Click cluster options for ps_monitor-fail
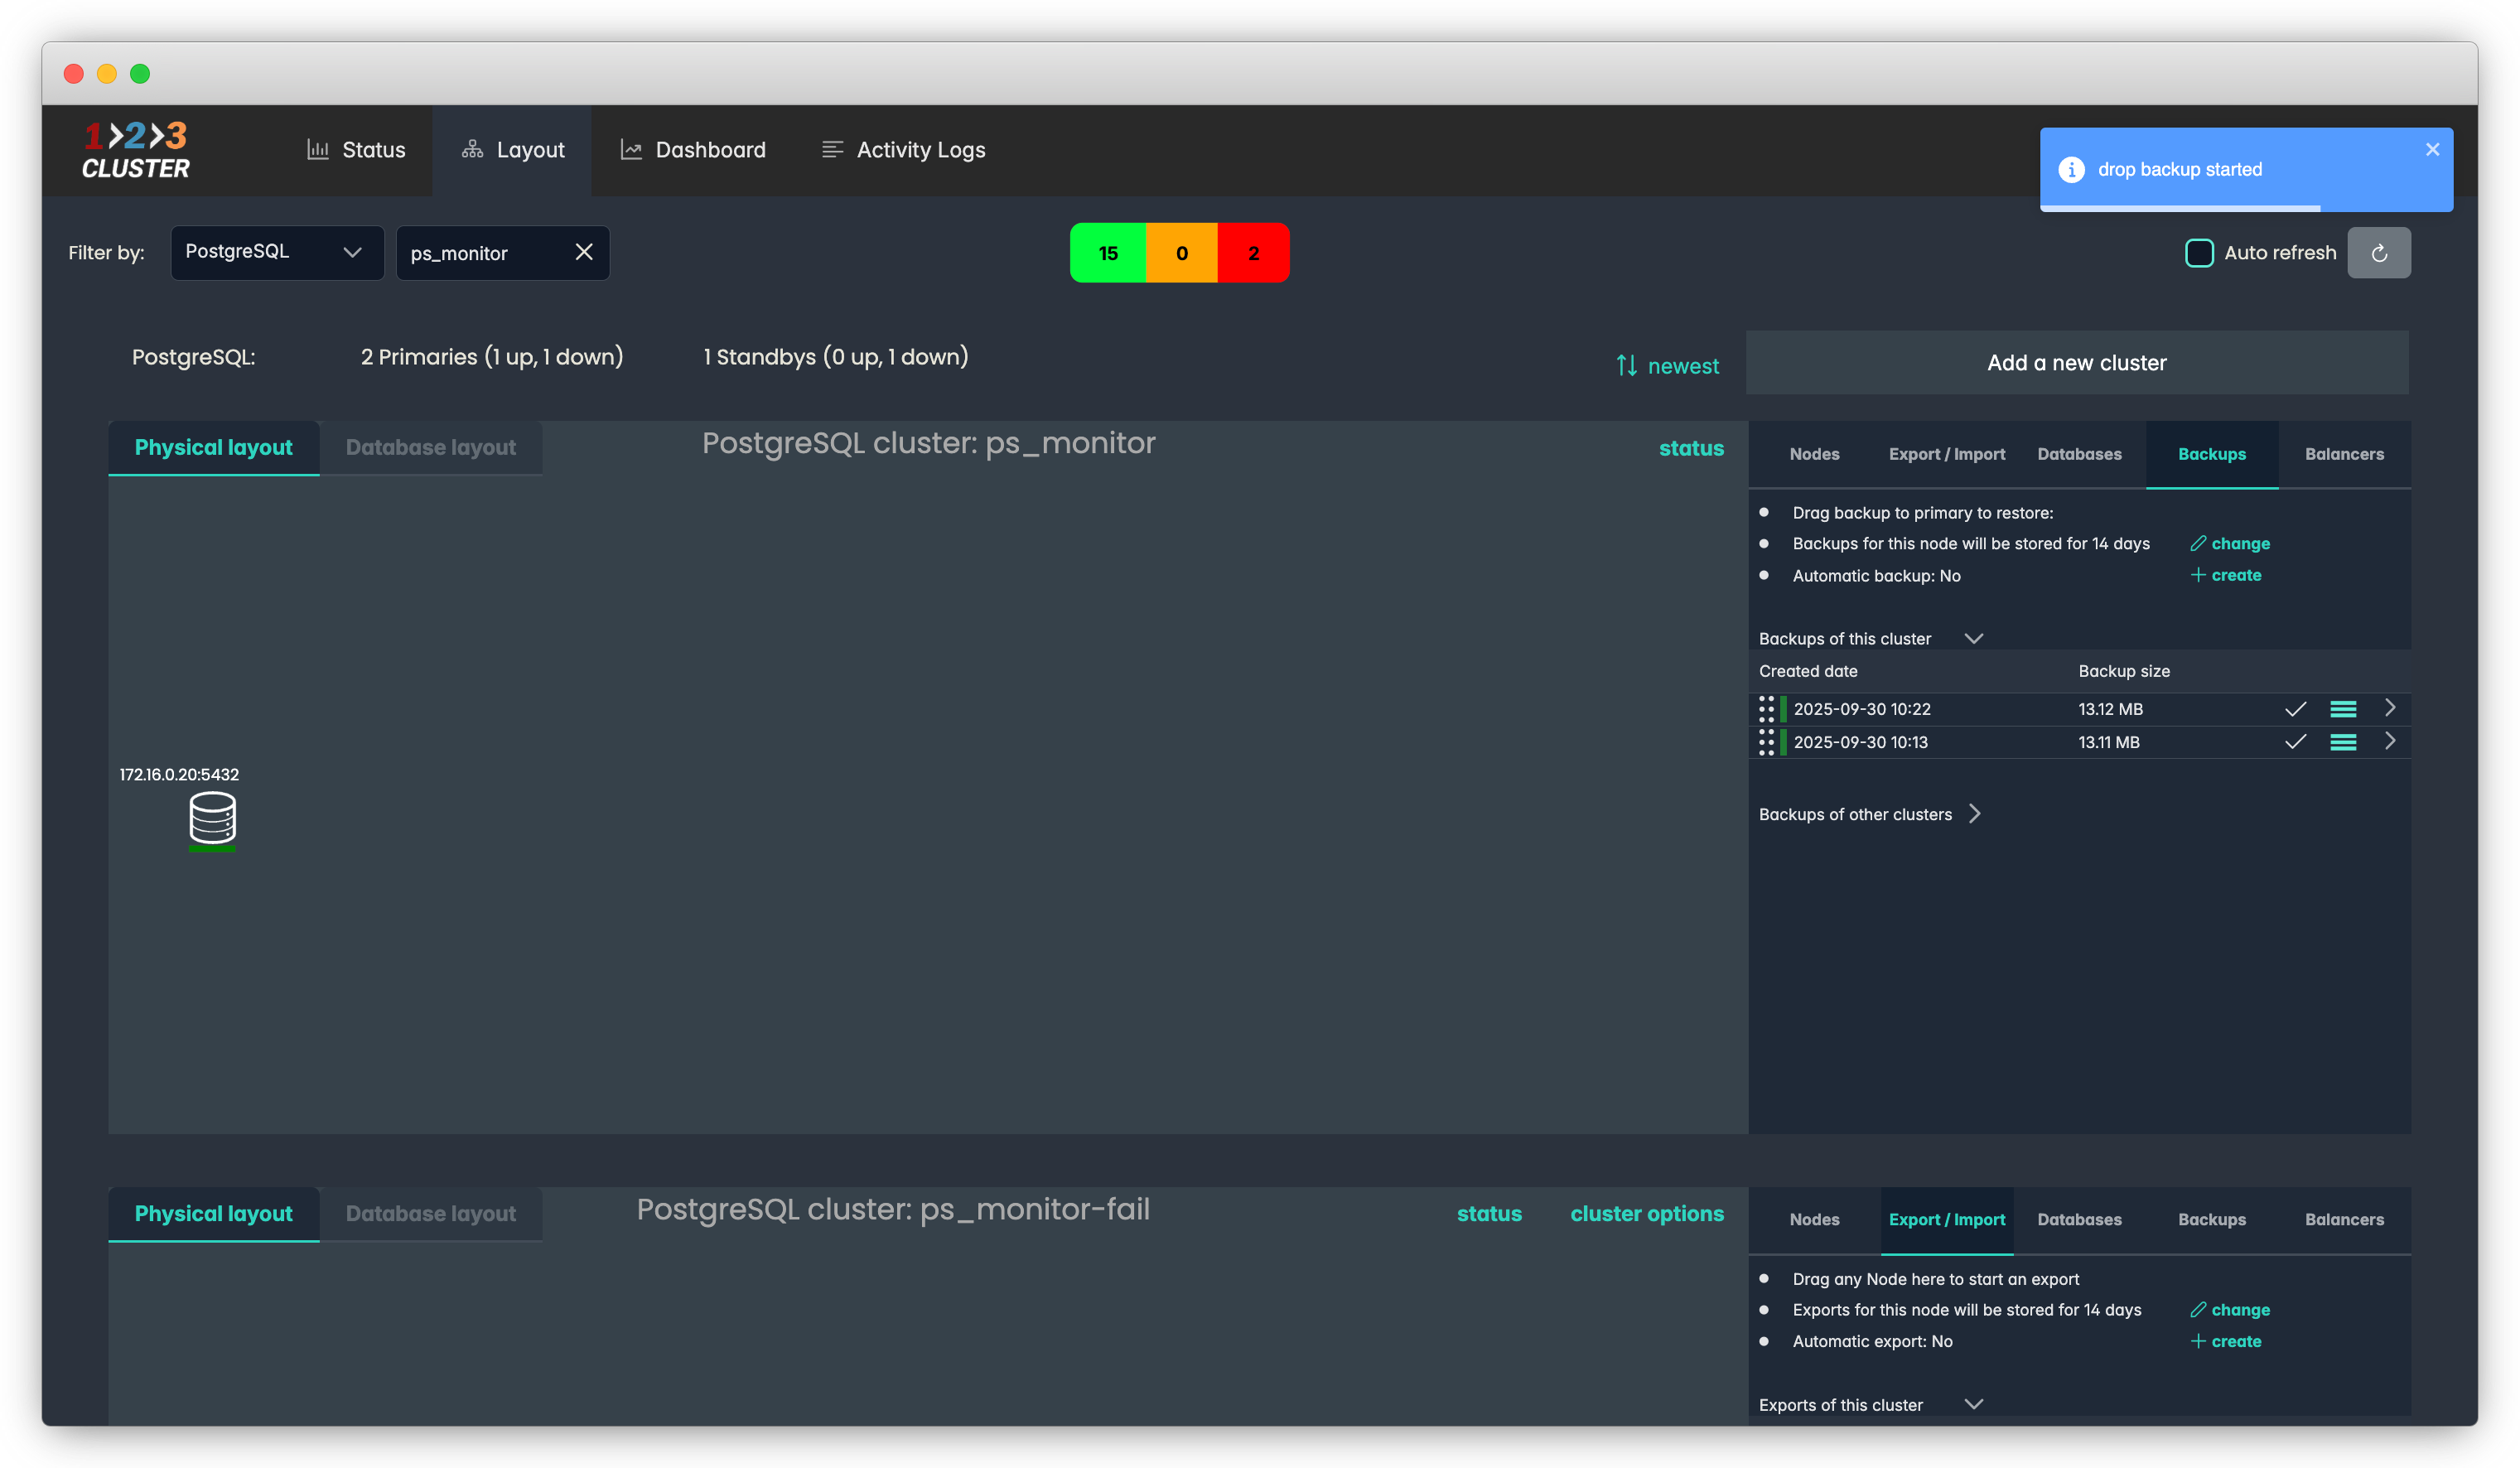 1646,1214
